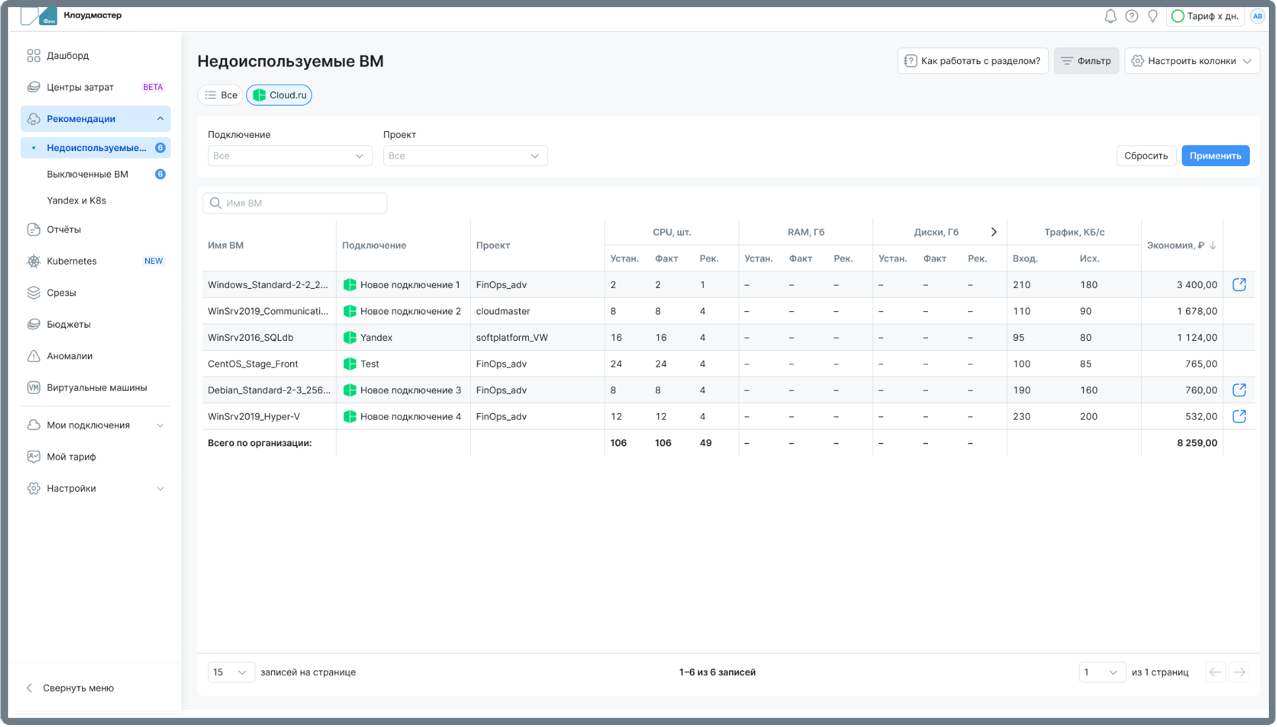Image resolution: width=1277 pixels, height=727 pixels.
Task: Open external link for WinSrv2019_Hyper-V row
Action: (1239, 417)
